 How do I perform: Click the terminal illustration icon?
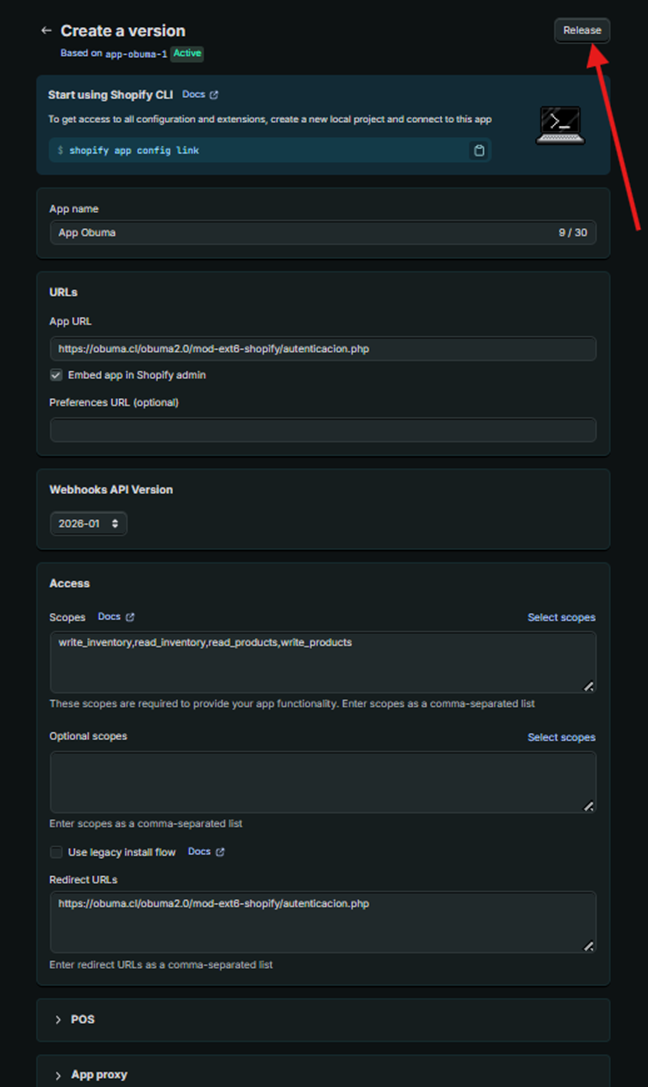click(x=559, y=126)
